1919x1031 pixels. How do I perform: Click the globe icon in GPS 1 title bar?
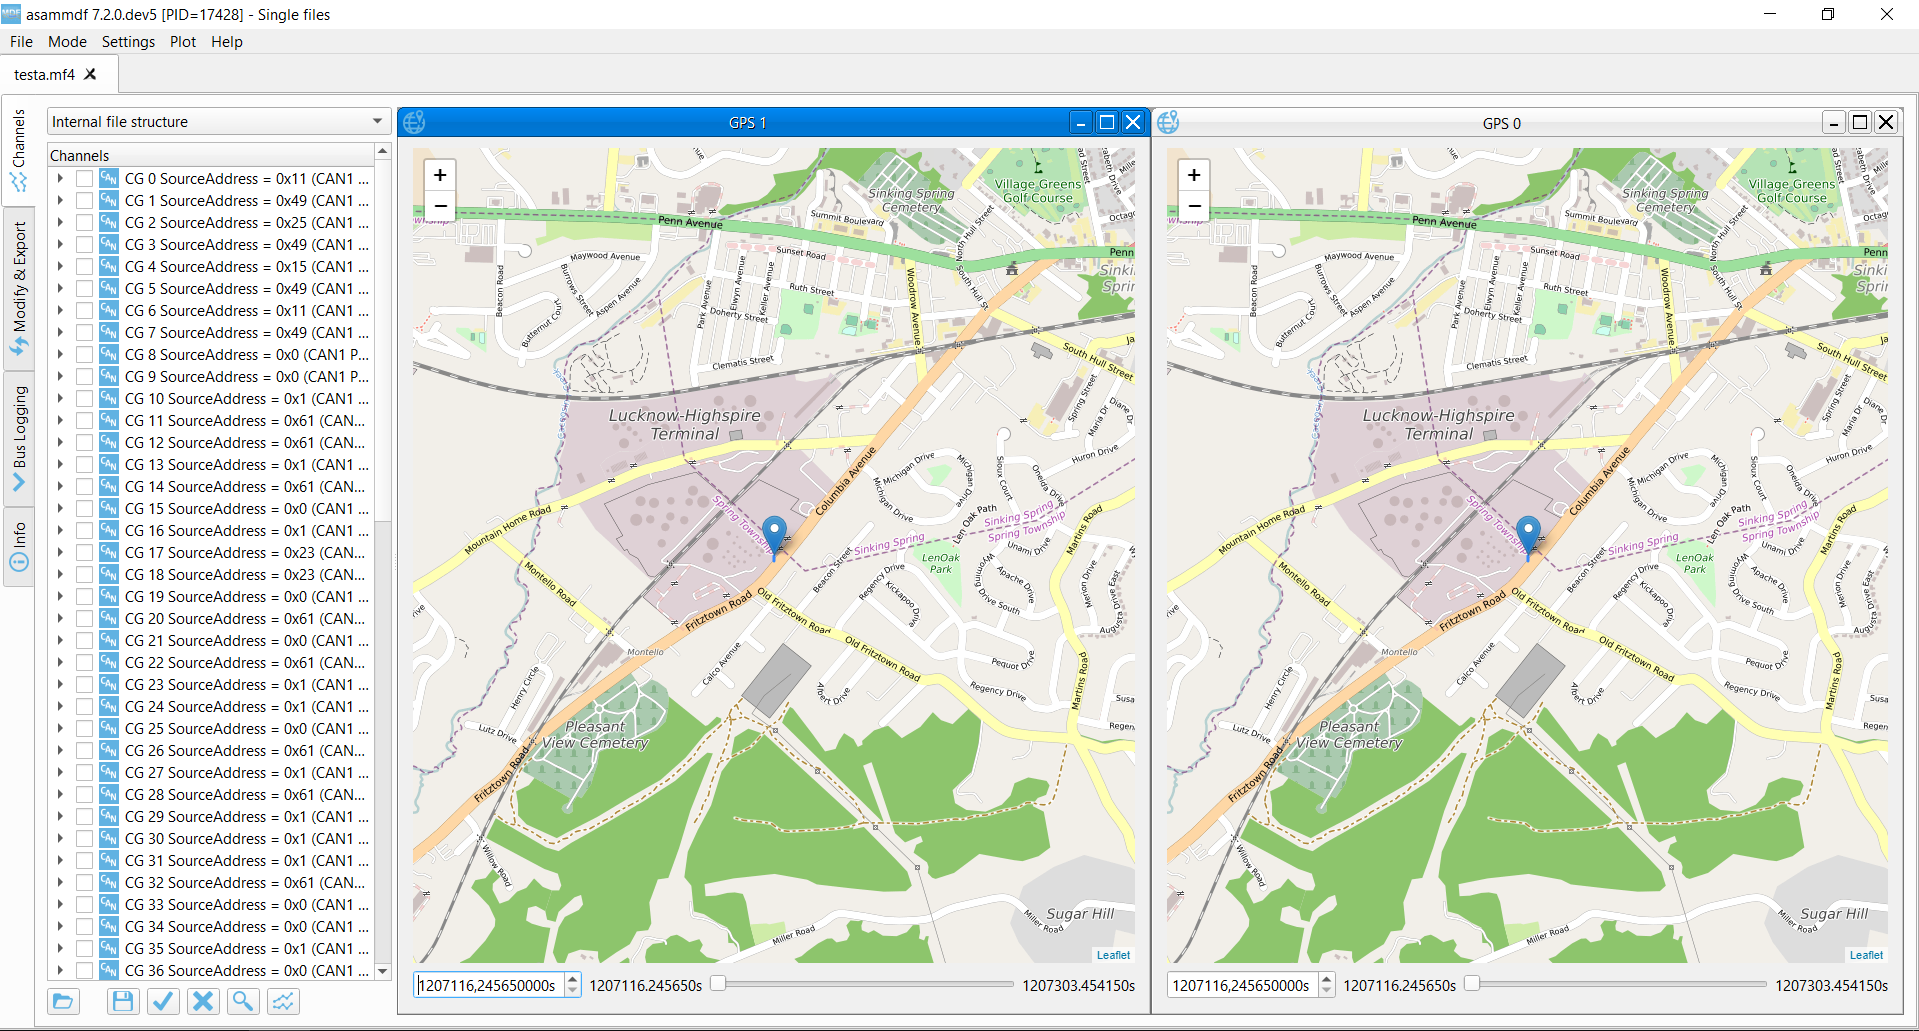click(414, 122)
